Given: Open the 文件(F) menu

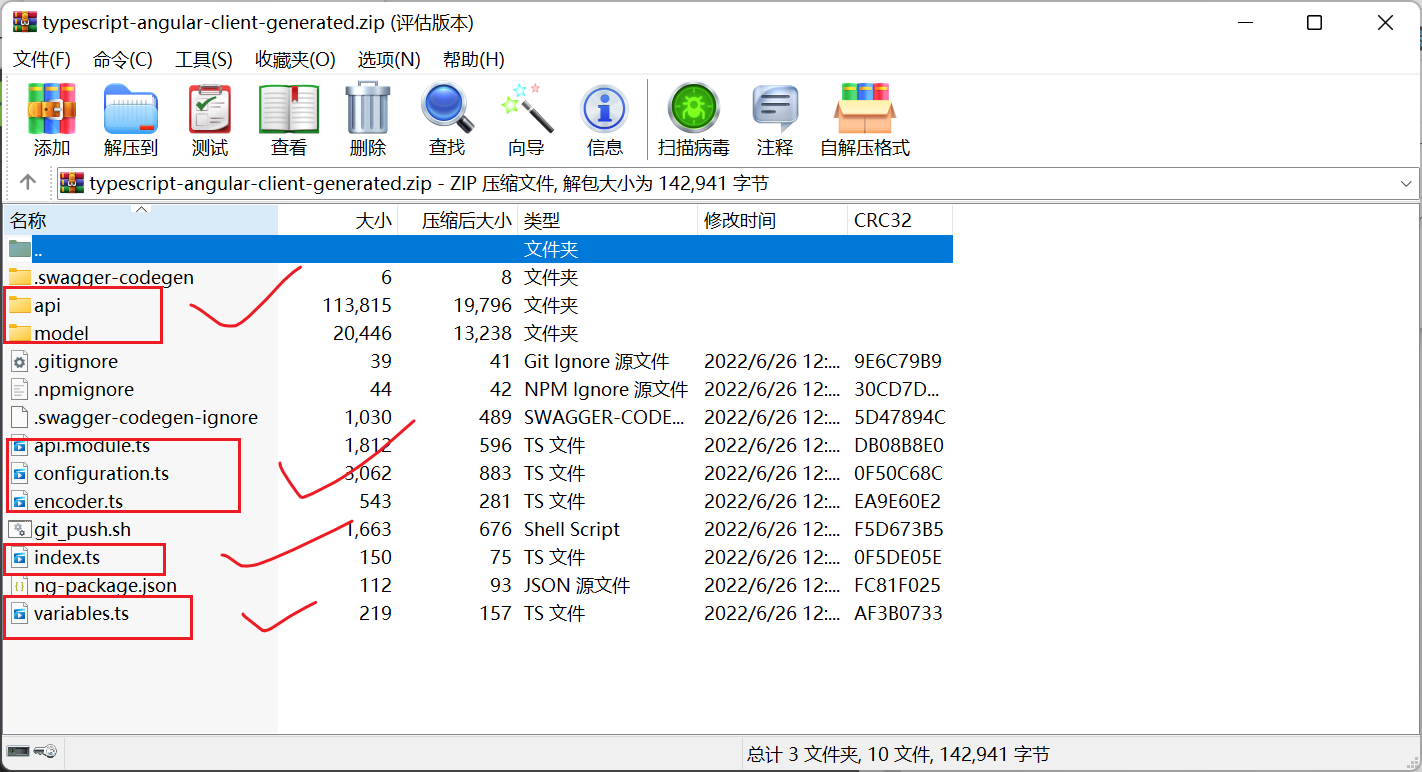Looking at the screenshot, I should (x=42, y=60).
